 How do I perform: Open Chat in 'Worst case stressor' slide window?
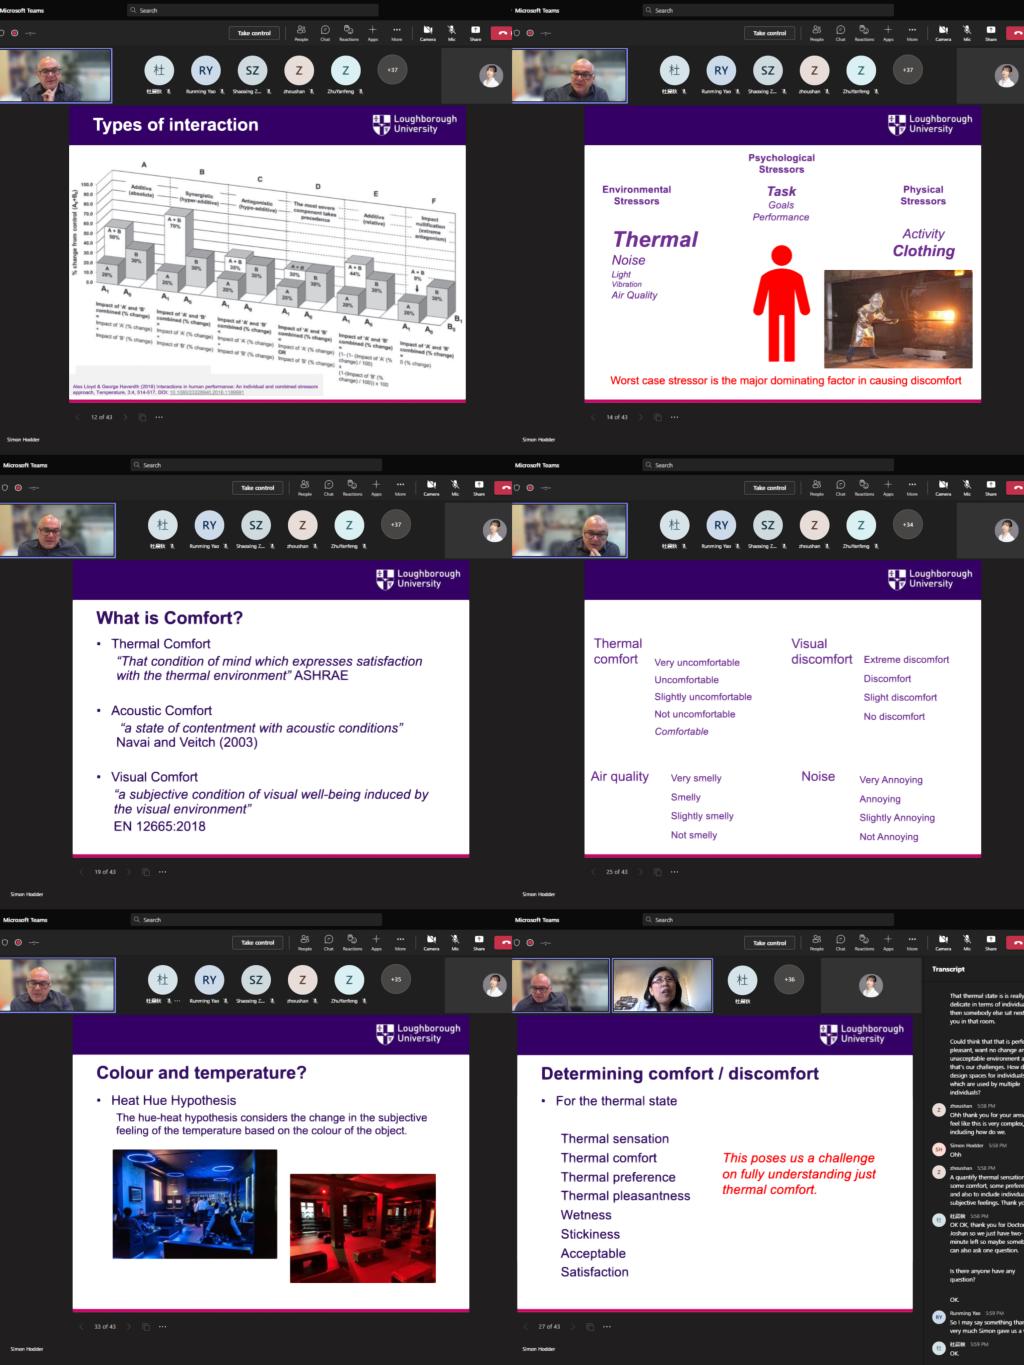841,33
